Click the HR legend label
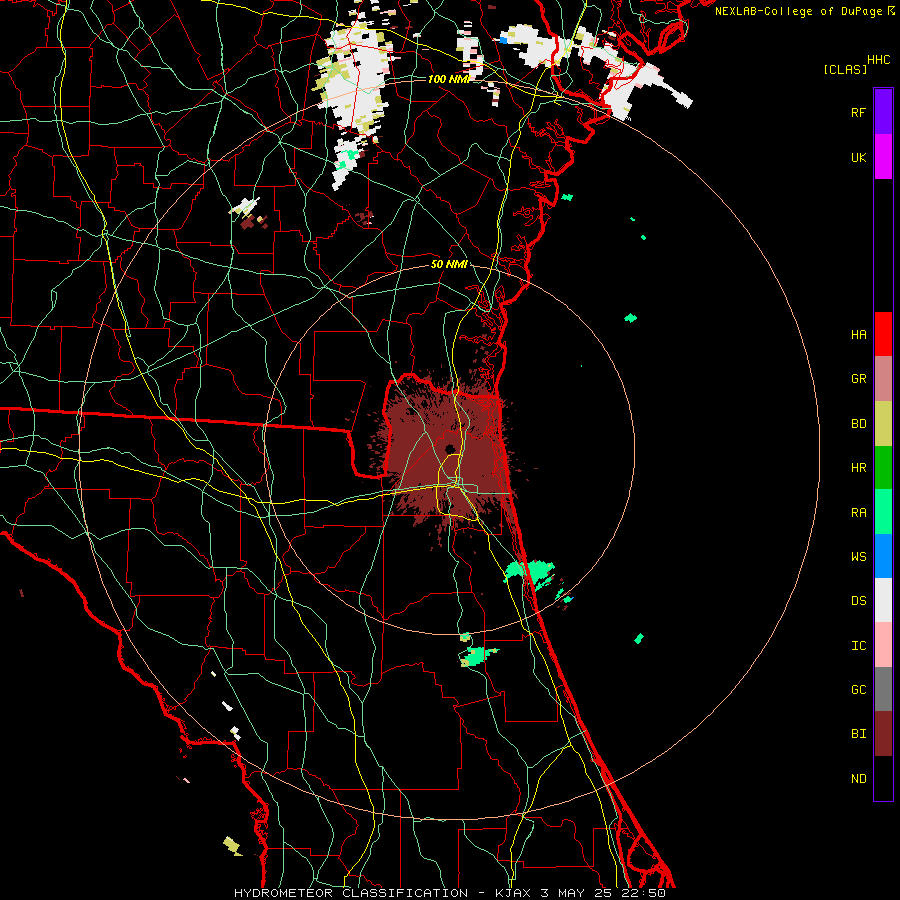This screenshot has height=900, width=900. tap(858, 468)
